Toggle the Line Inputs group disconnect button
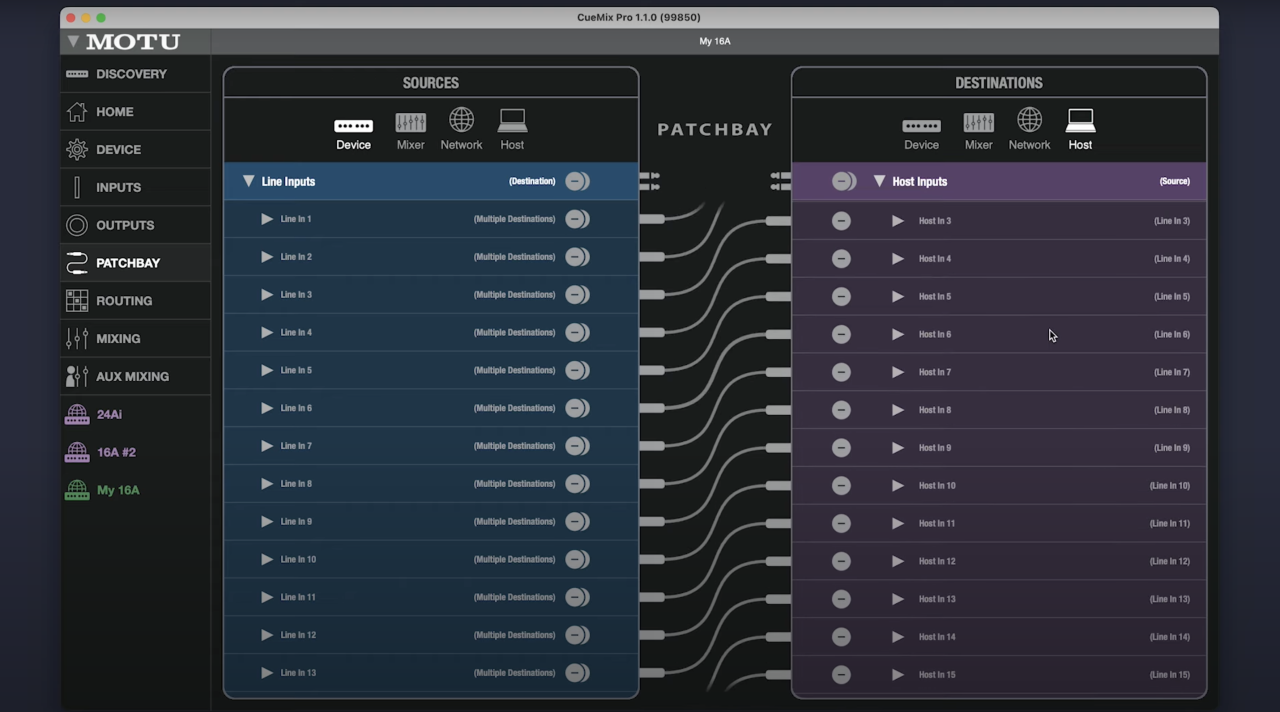Viewport: 1280px width, 712px height. point(577,181)
